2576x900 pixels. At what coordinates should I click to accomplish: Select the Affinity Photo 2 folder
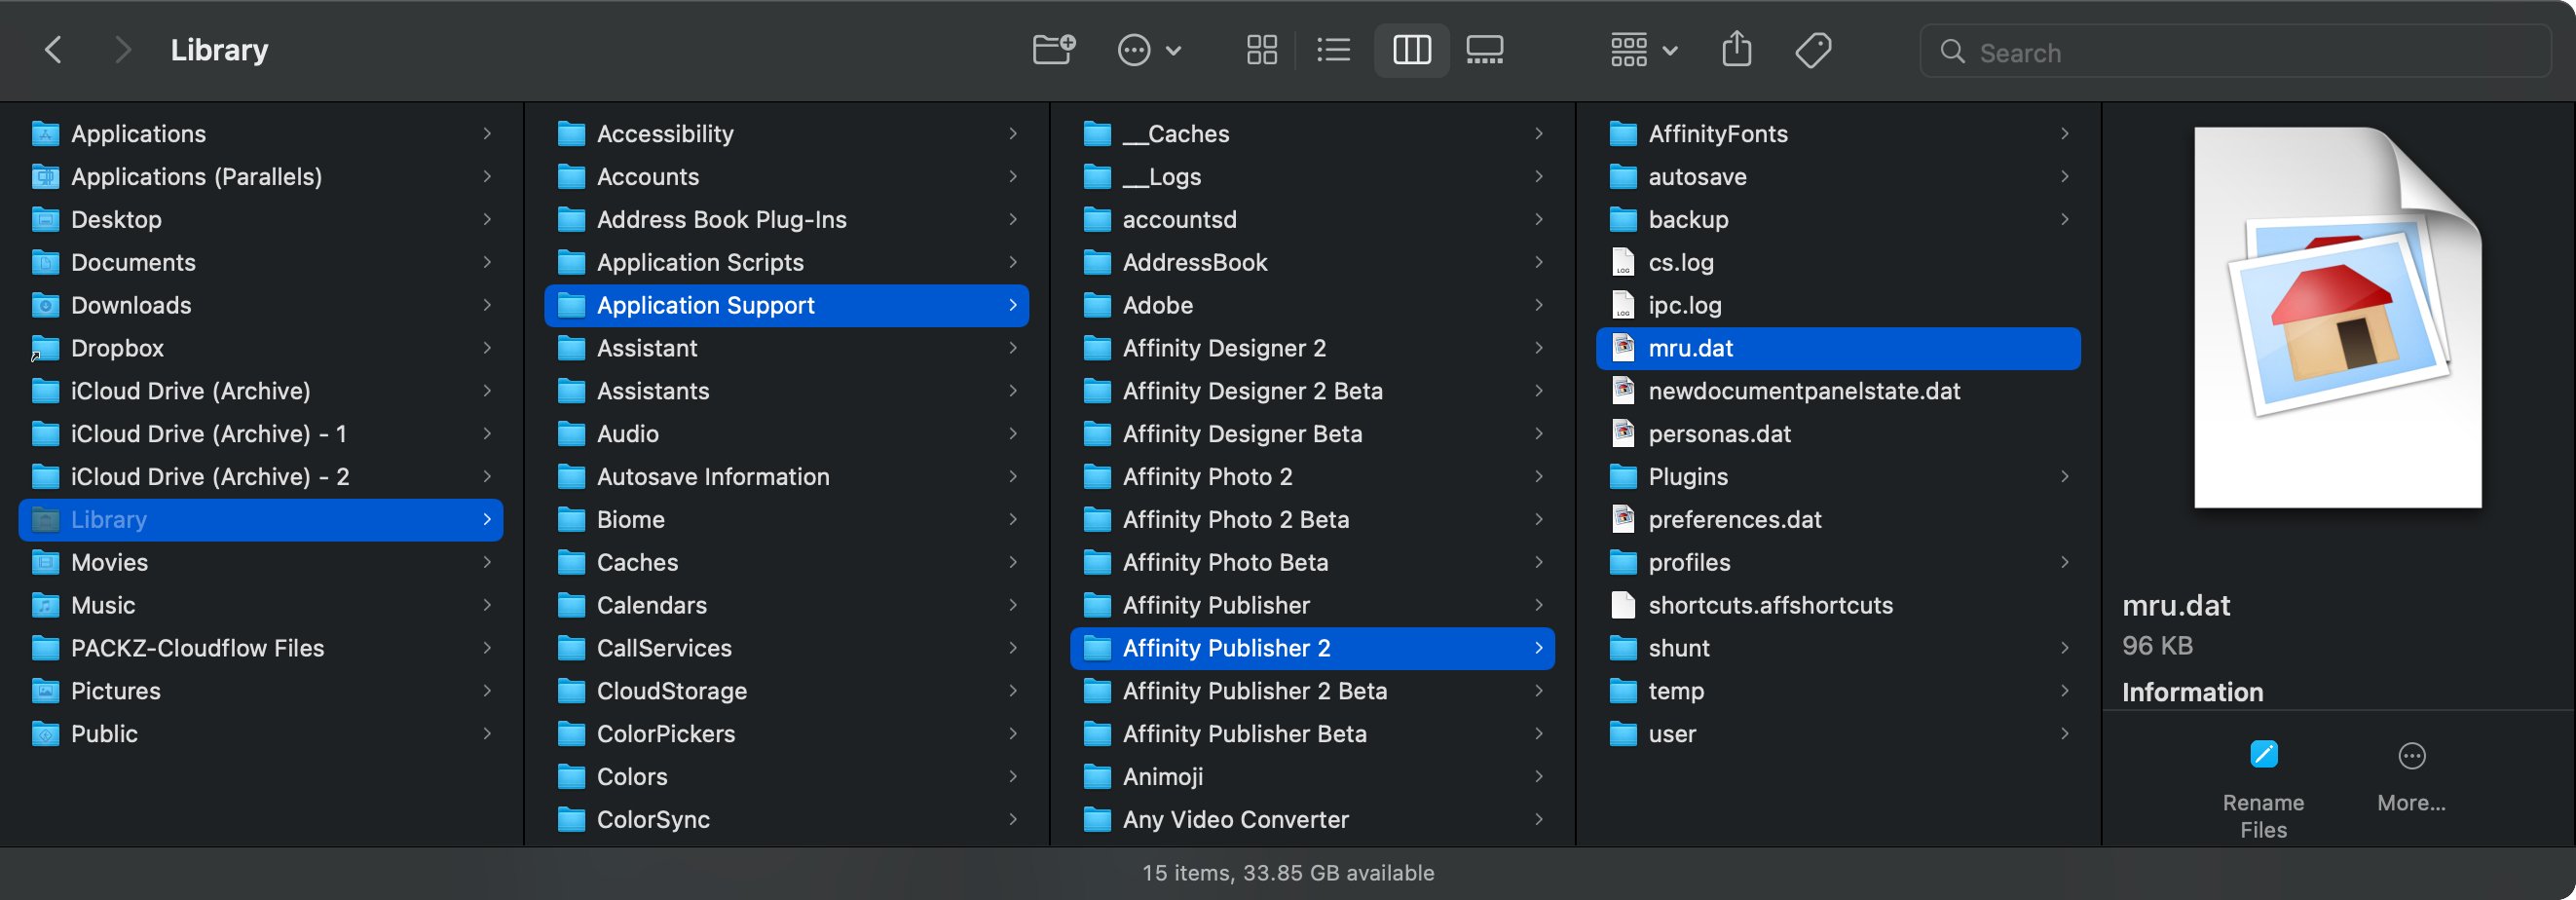[x=1207, y=477]
